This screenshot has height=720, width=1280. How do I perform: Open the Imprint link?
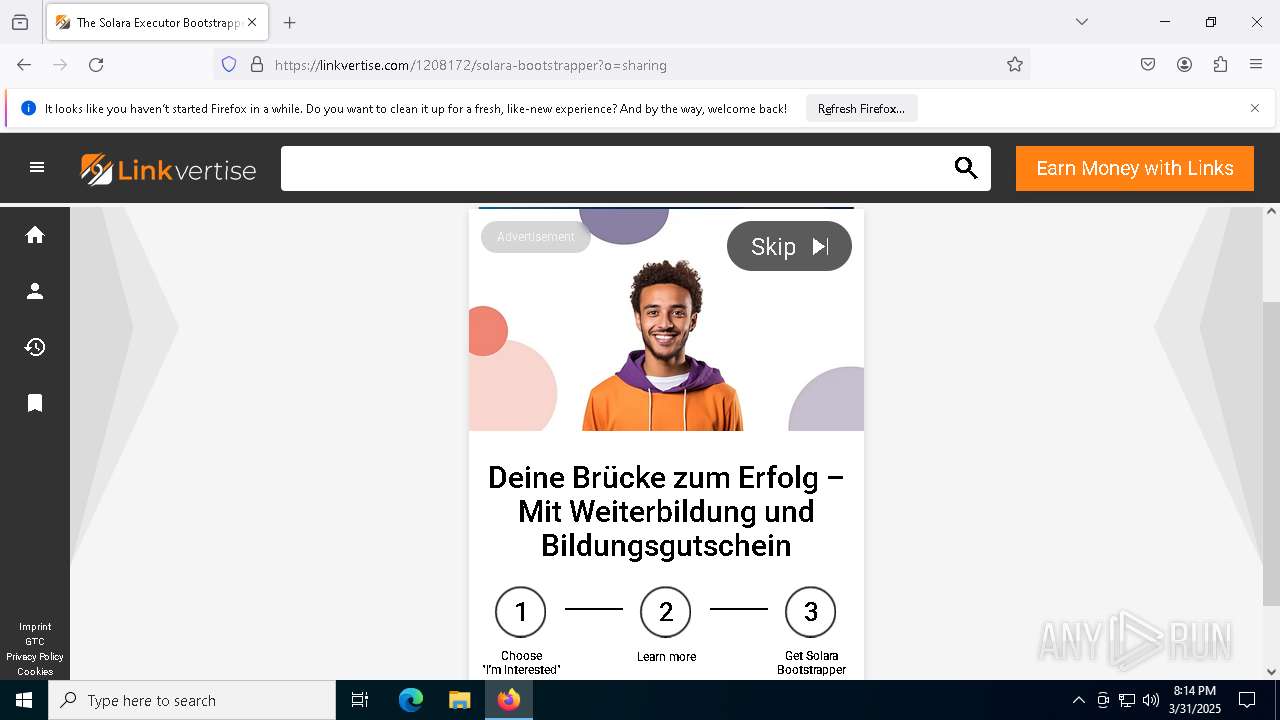click(35, 627)
